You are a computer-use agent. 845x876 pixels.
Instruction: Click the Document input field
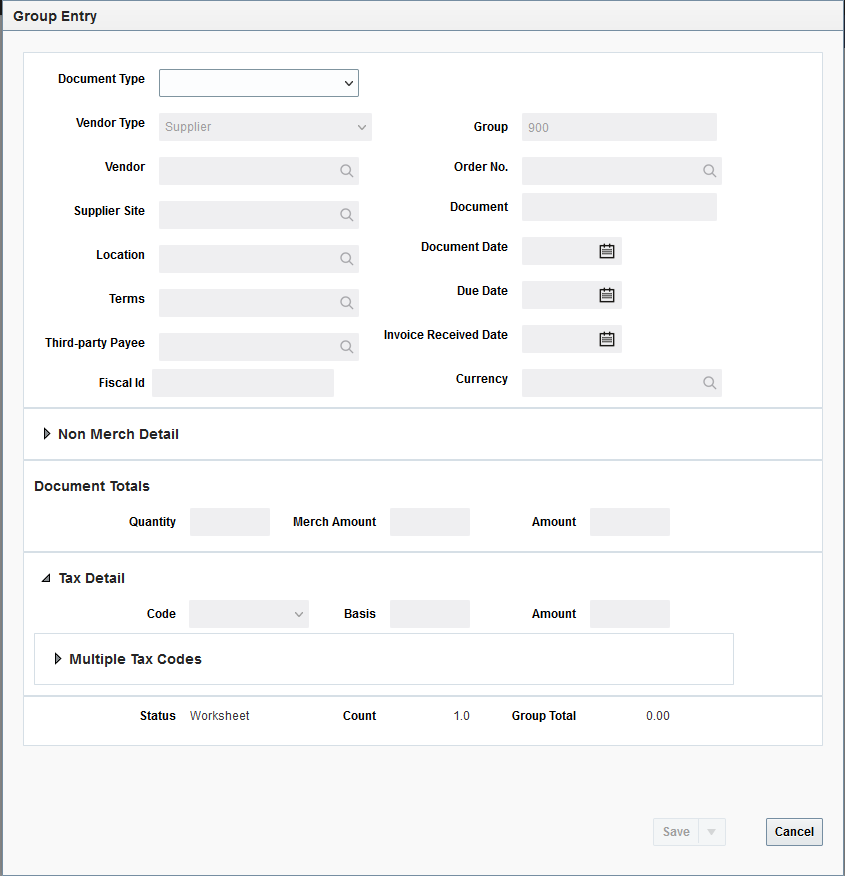(619, 207)
